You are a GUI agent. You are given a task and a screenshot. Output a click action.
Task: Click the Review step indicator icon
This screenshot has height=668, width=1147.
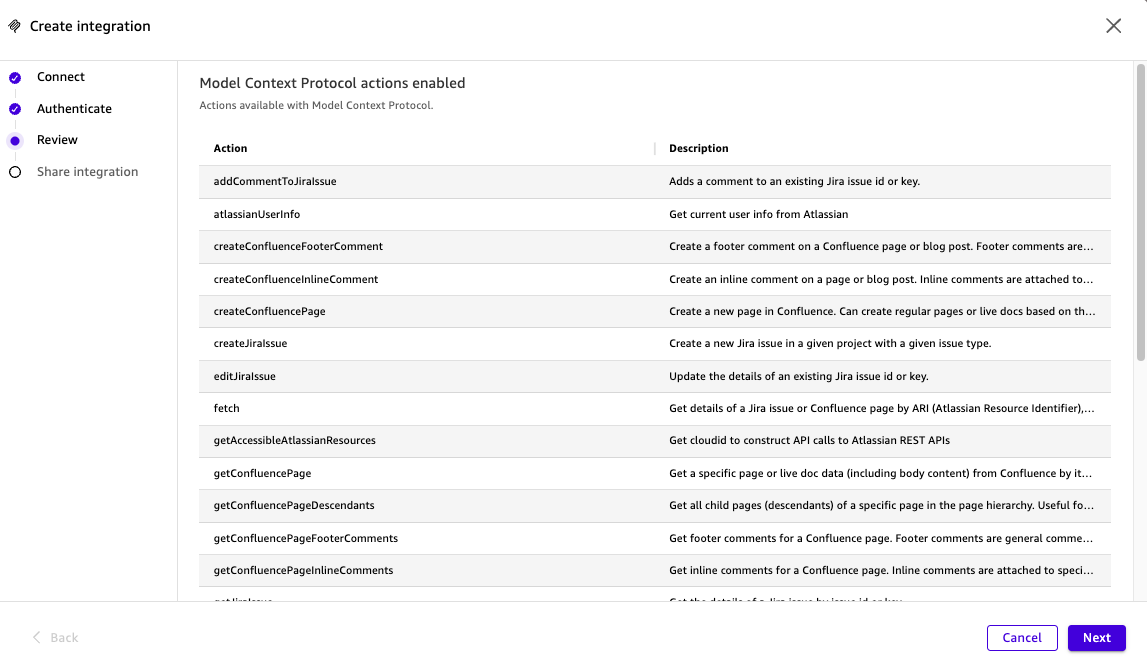[15, 141]
